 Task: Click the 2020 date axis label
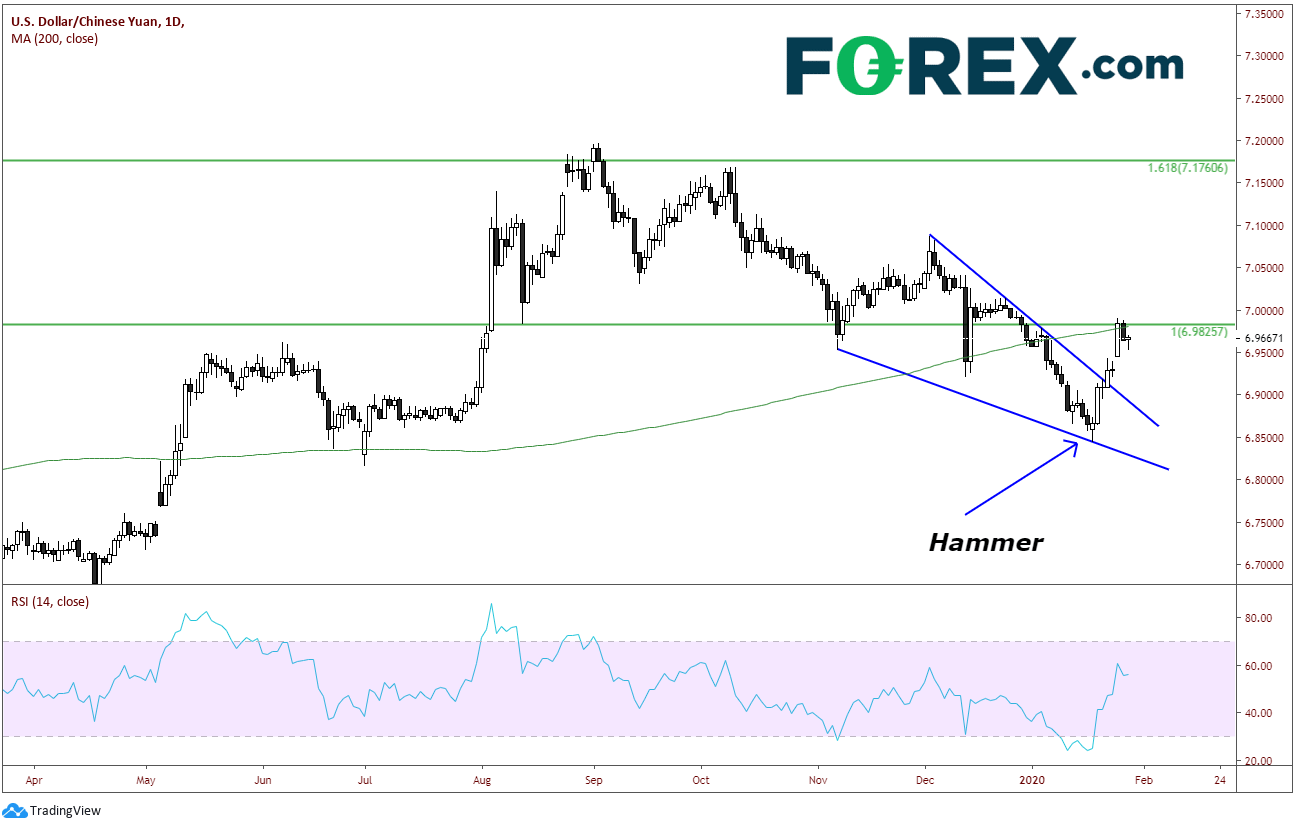1030,778
